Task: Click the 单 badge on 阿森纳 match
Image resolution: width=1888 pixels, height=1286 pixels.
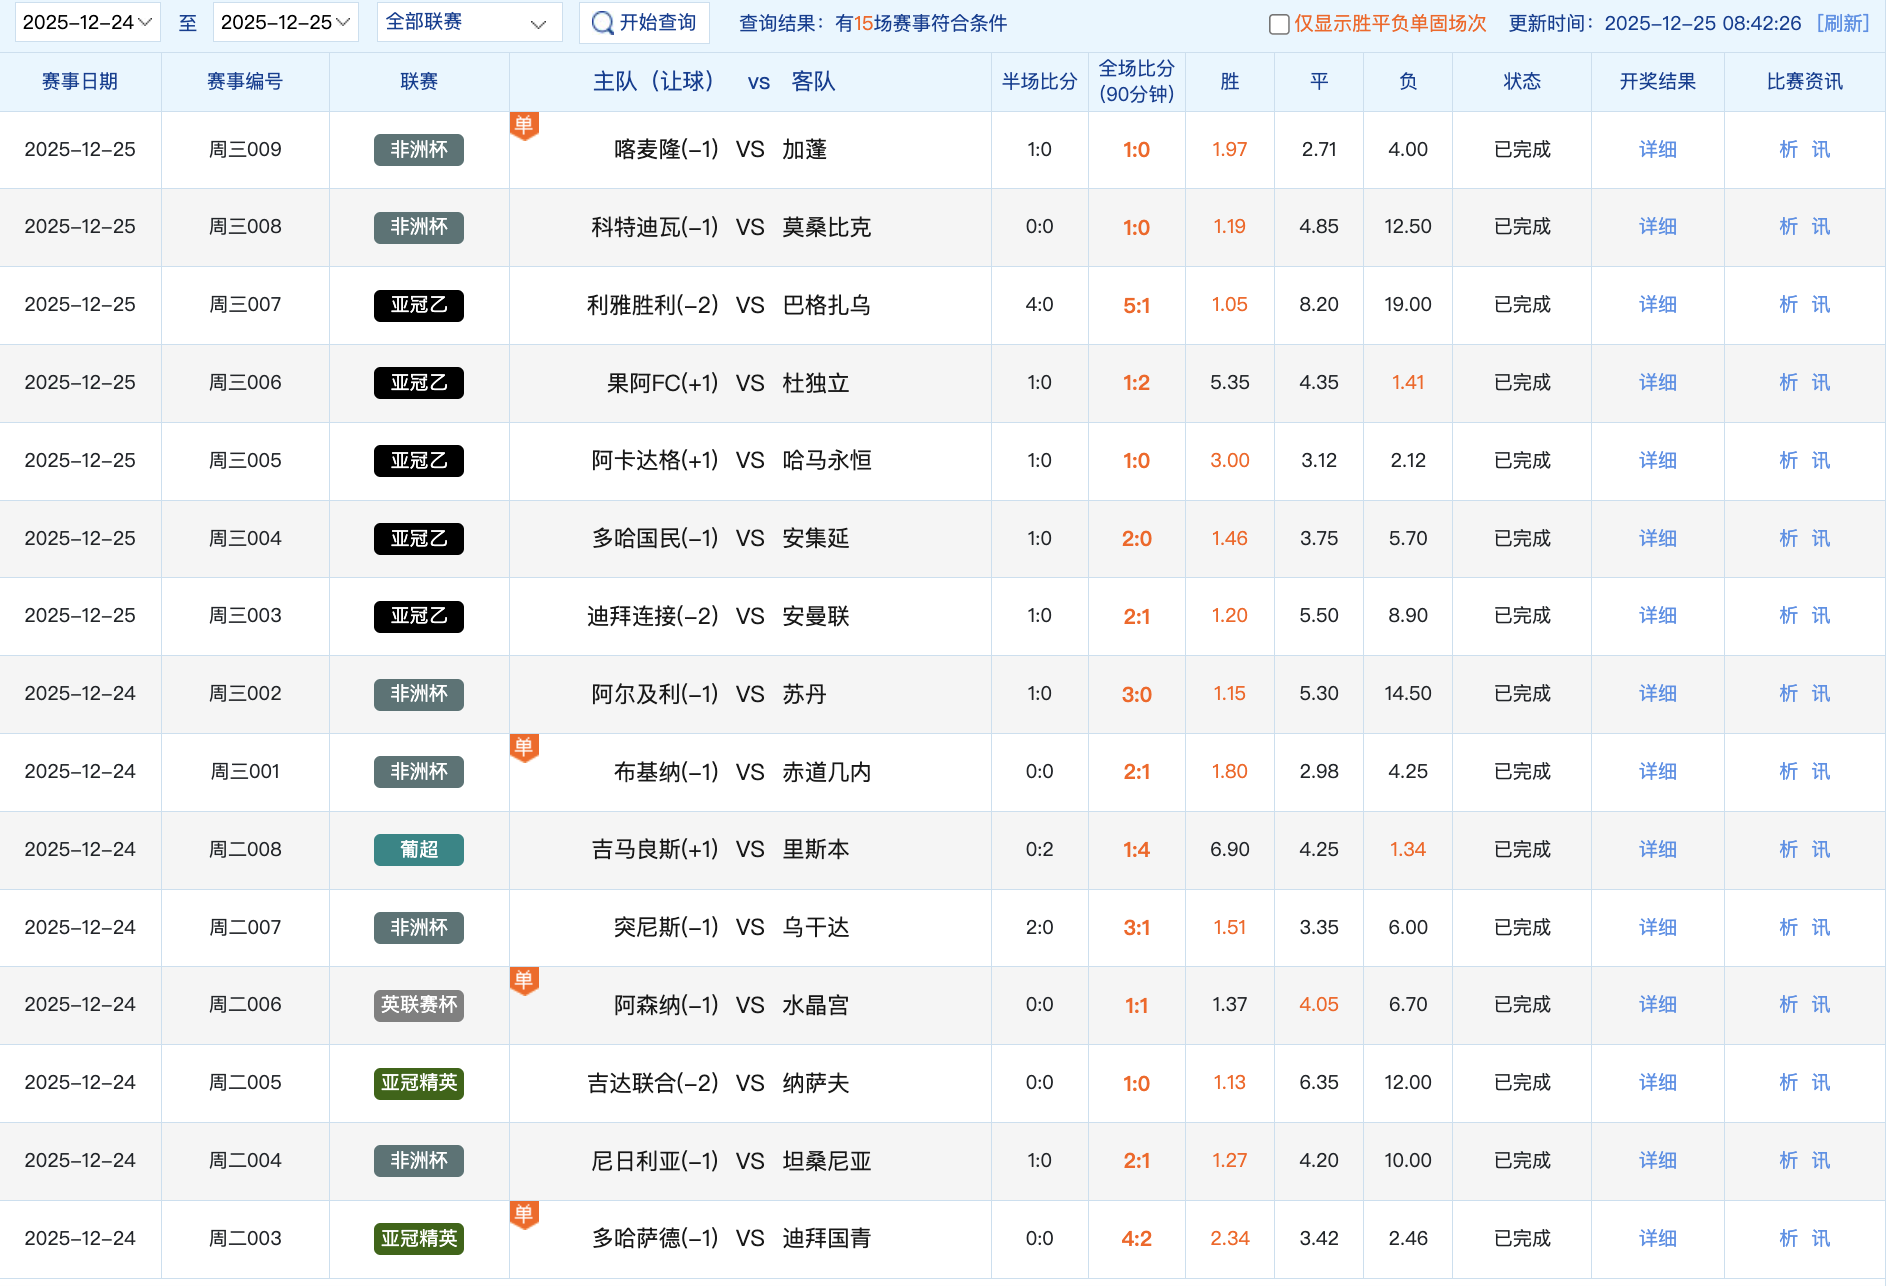Action: click(x=524, y=981)
